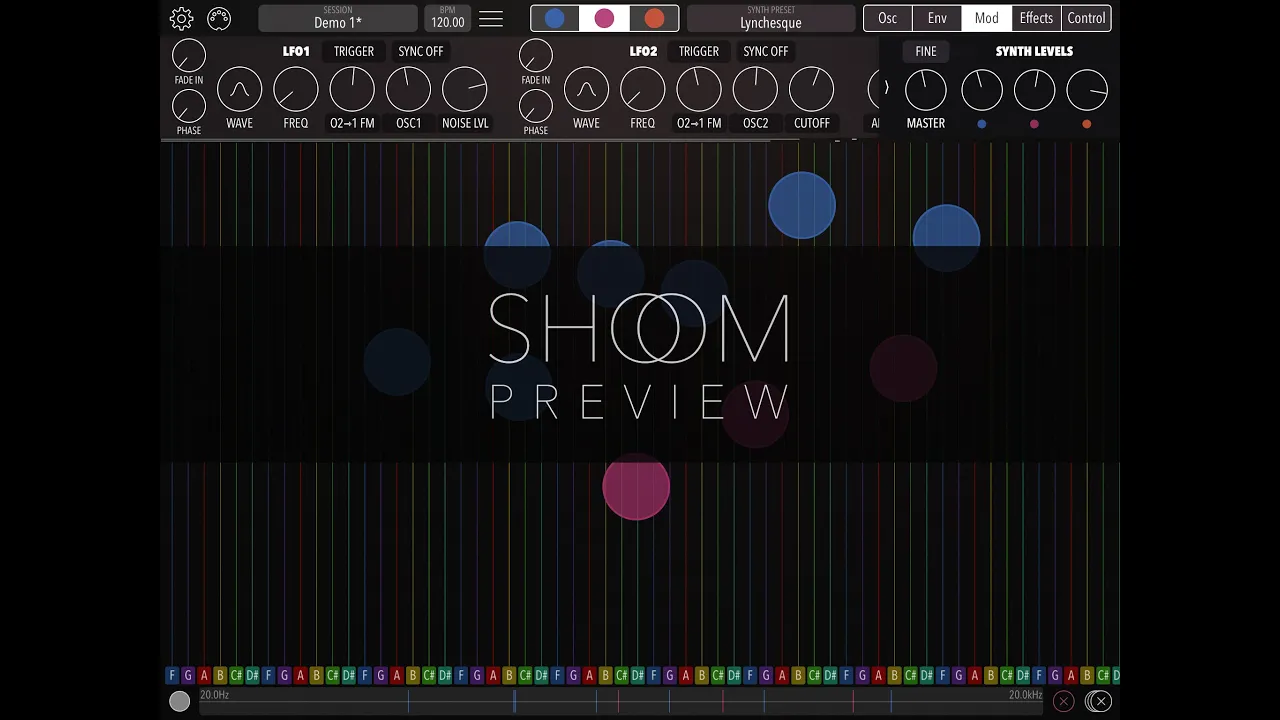Tap the pink note circle on the playfield

click(636, 487)
